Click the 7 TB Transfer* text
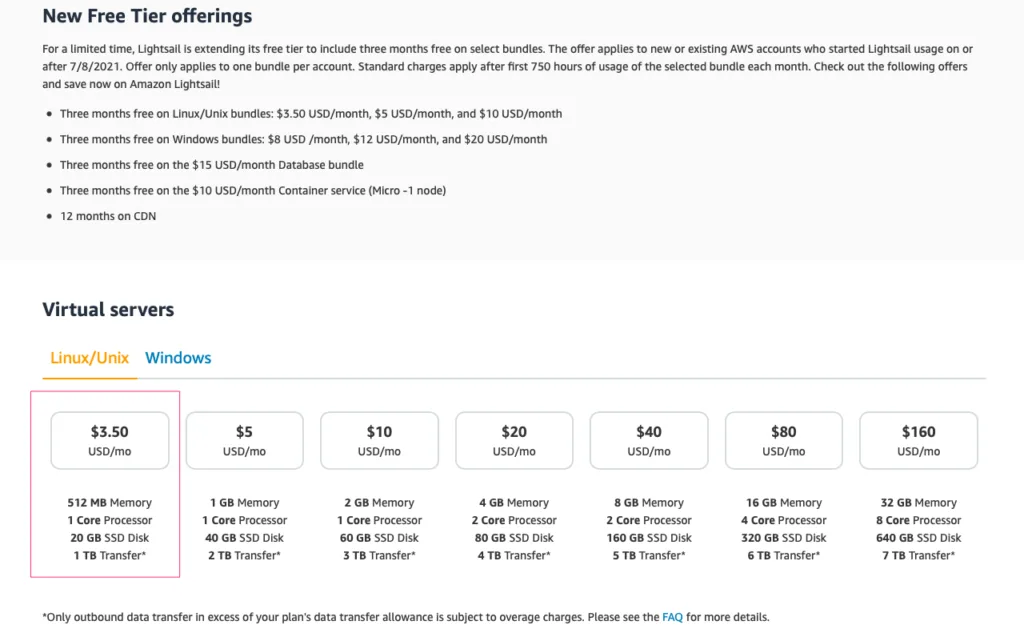This screenshot has width=1024, height=641. 918,555
